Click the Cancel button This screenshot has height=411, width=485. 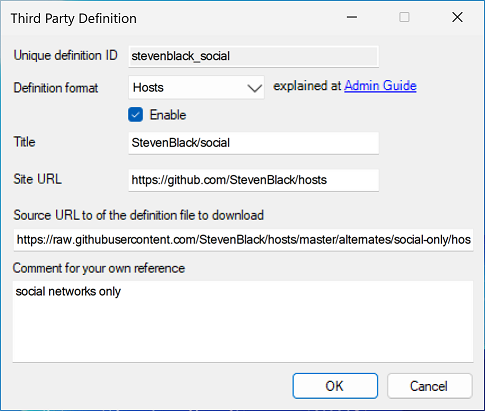click(x=429, y=386)
